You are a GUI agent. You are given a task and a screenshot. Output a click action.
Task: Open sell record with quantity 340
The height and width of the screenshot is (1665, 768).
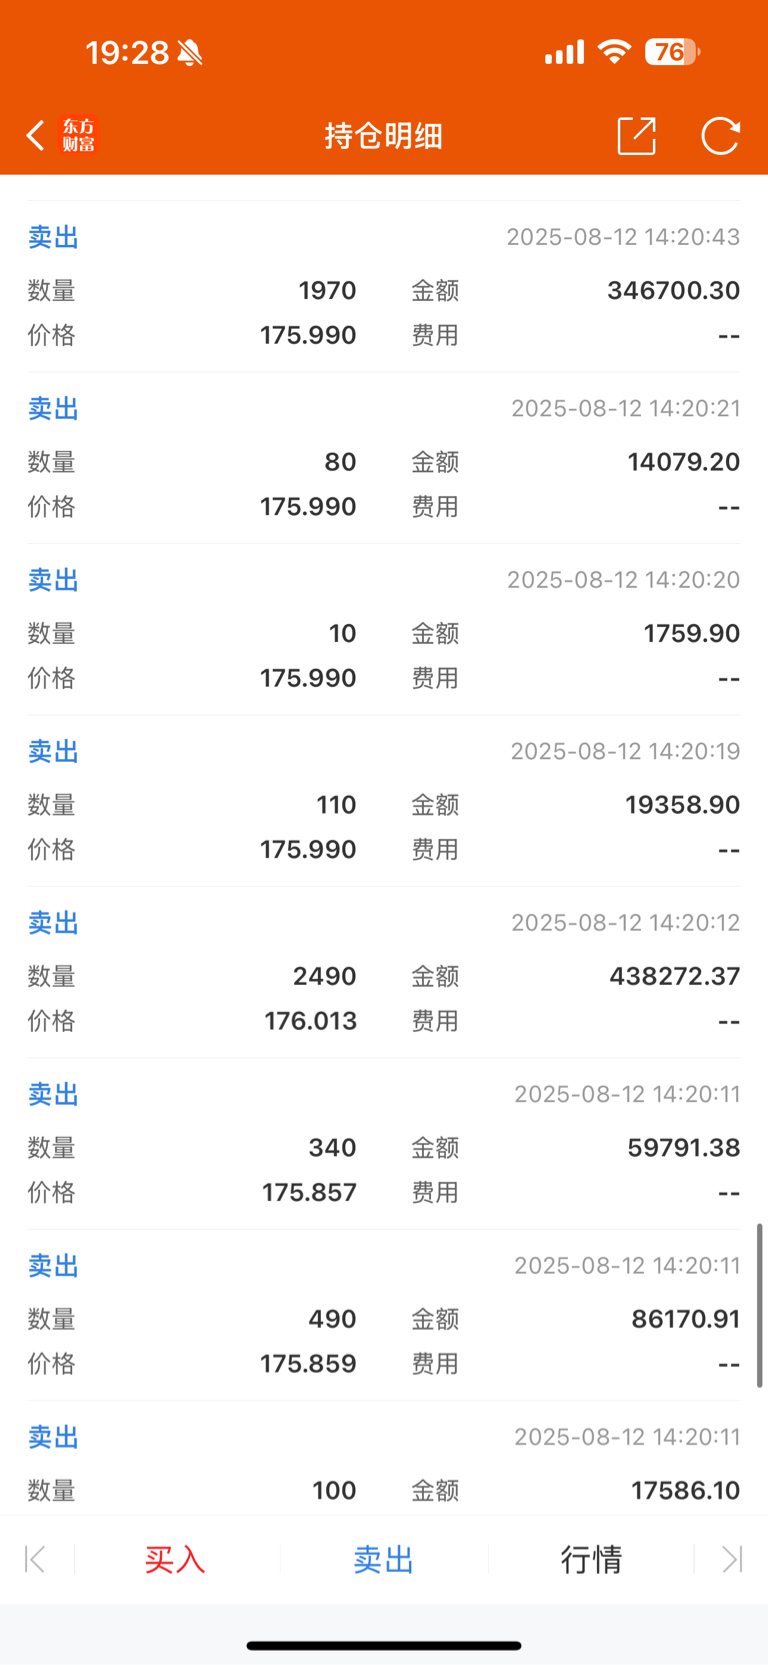coord(384,1144)
